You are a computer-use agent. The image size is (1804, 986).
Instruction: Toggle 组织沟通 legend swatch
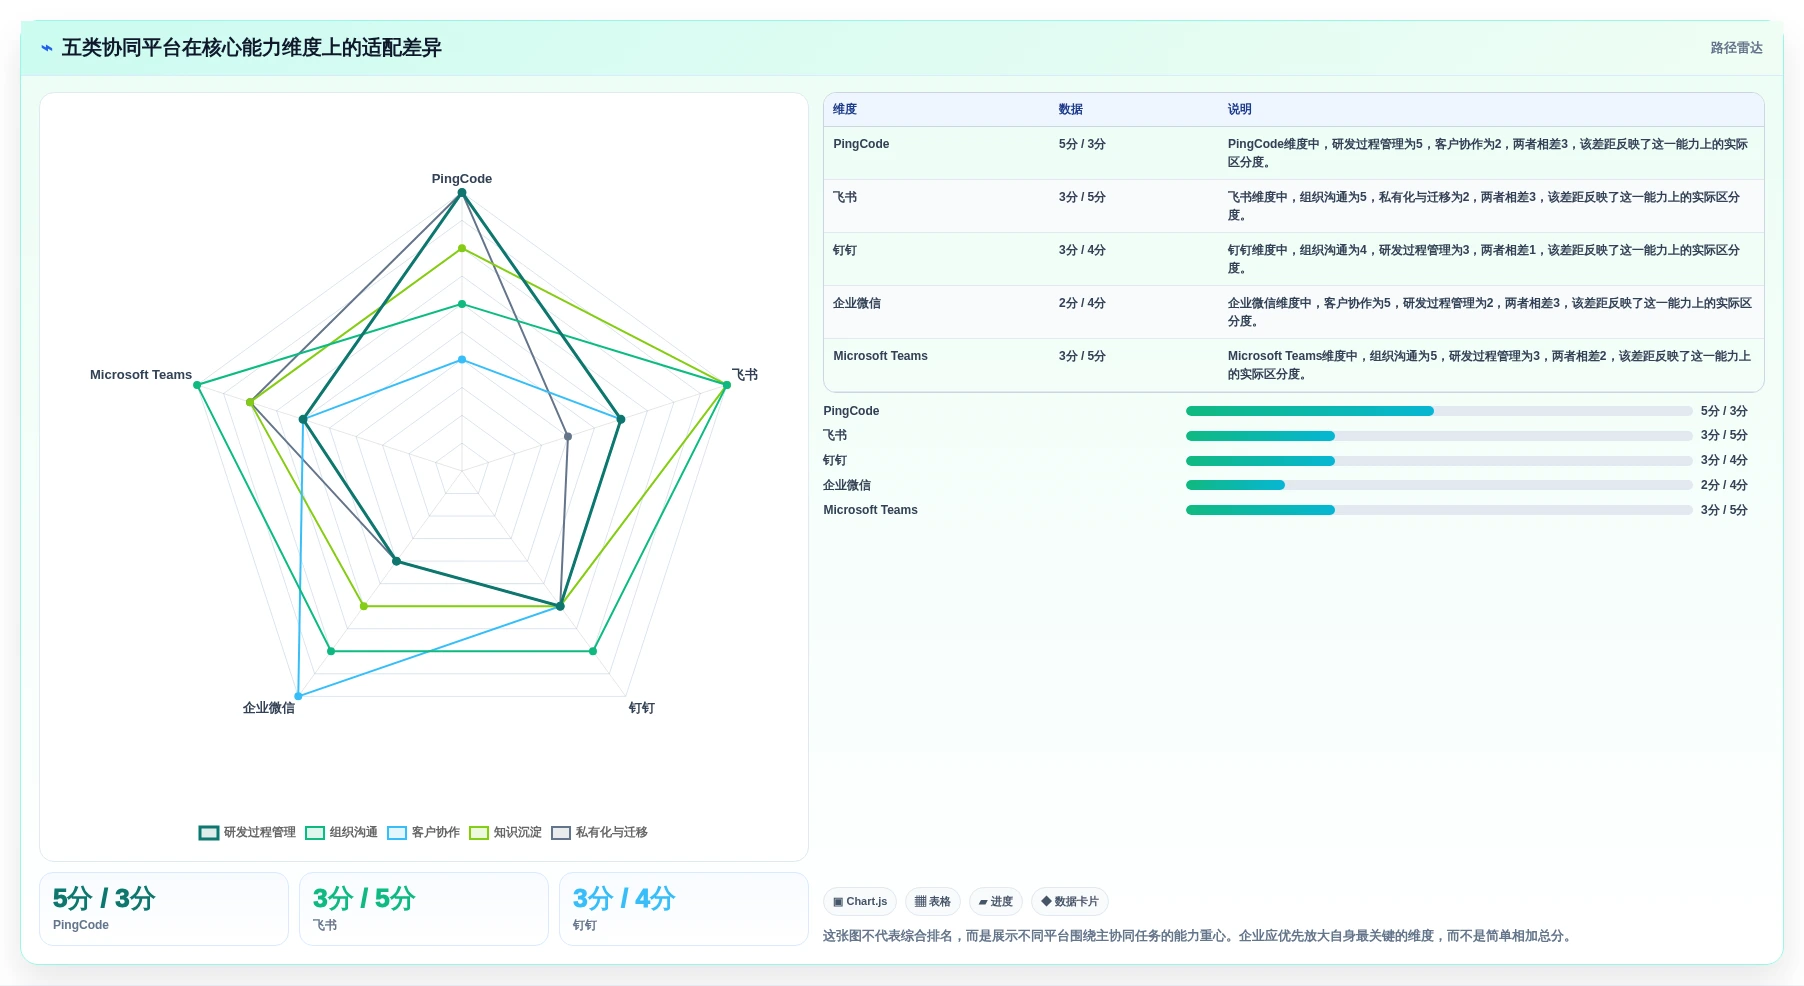click(314, 833)
